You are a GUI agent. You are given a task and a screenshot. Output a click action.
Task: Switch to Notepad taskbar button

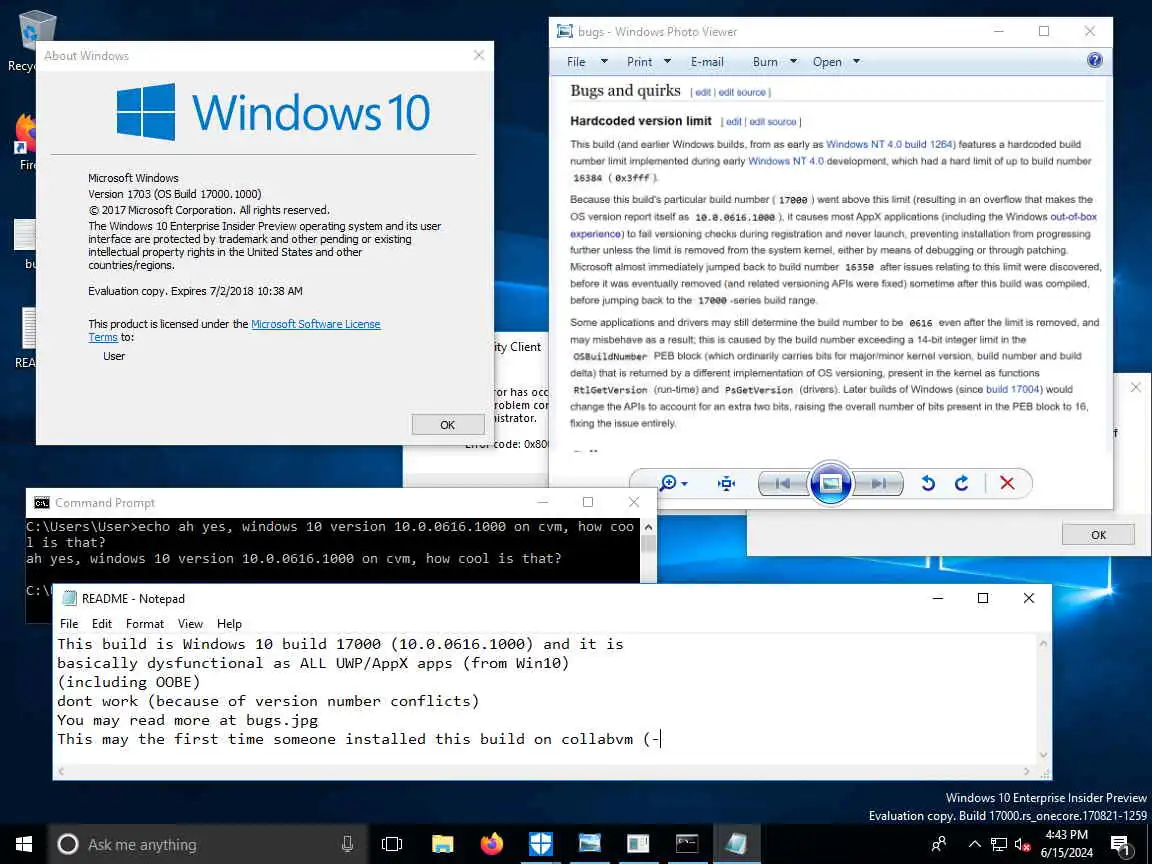pos(735,844)
